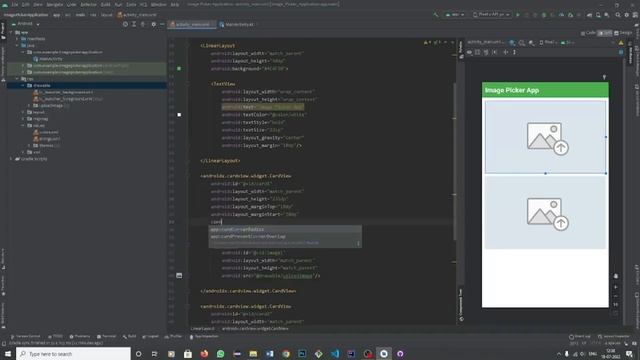Screen dimensions: 640x360
Task: Open Component Tree side panel
Action: tap(462, 305)
